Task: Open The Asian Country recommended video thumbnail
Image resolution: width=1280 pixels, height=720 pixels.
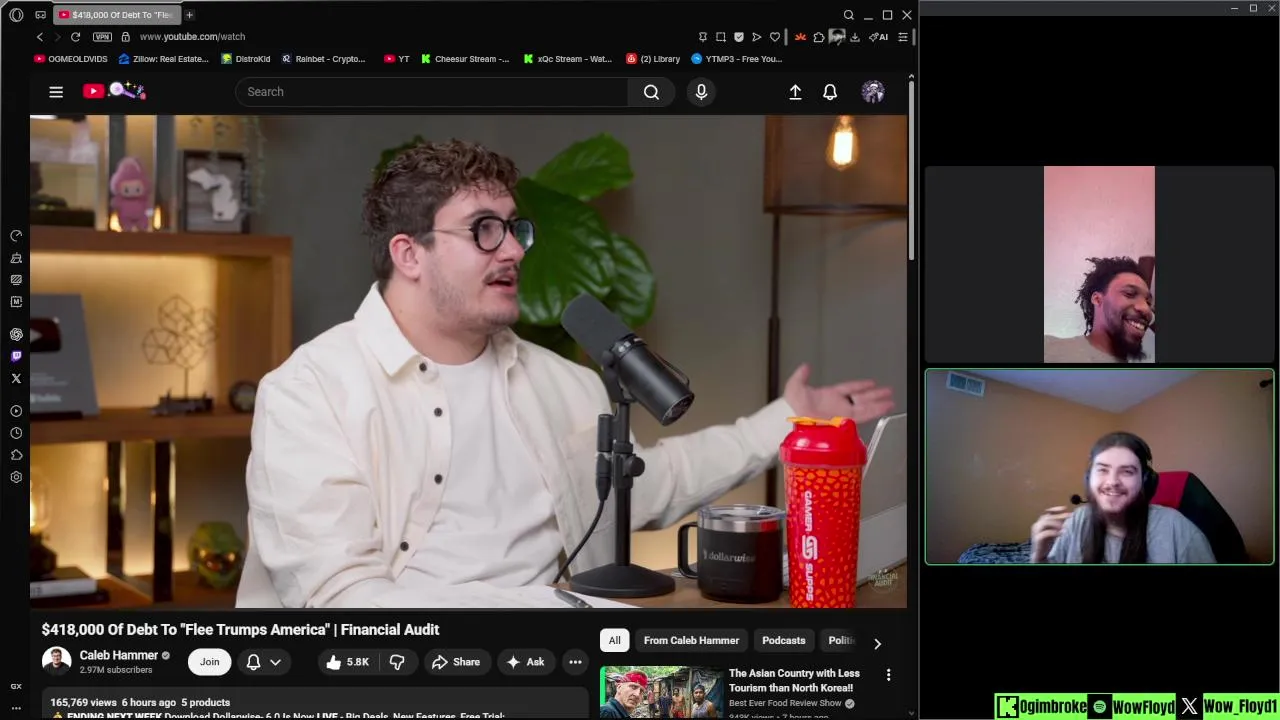Action: click(x=661, y=692)
